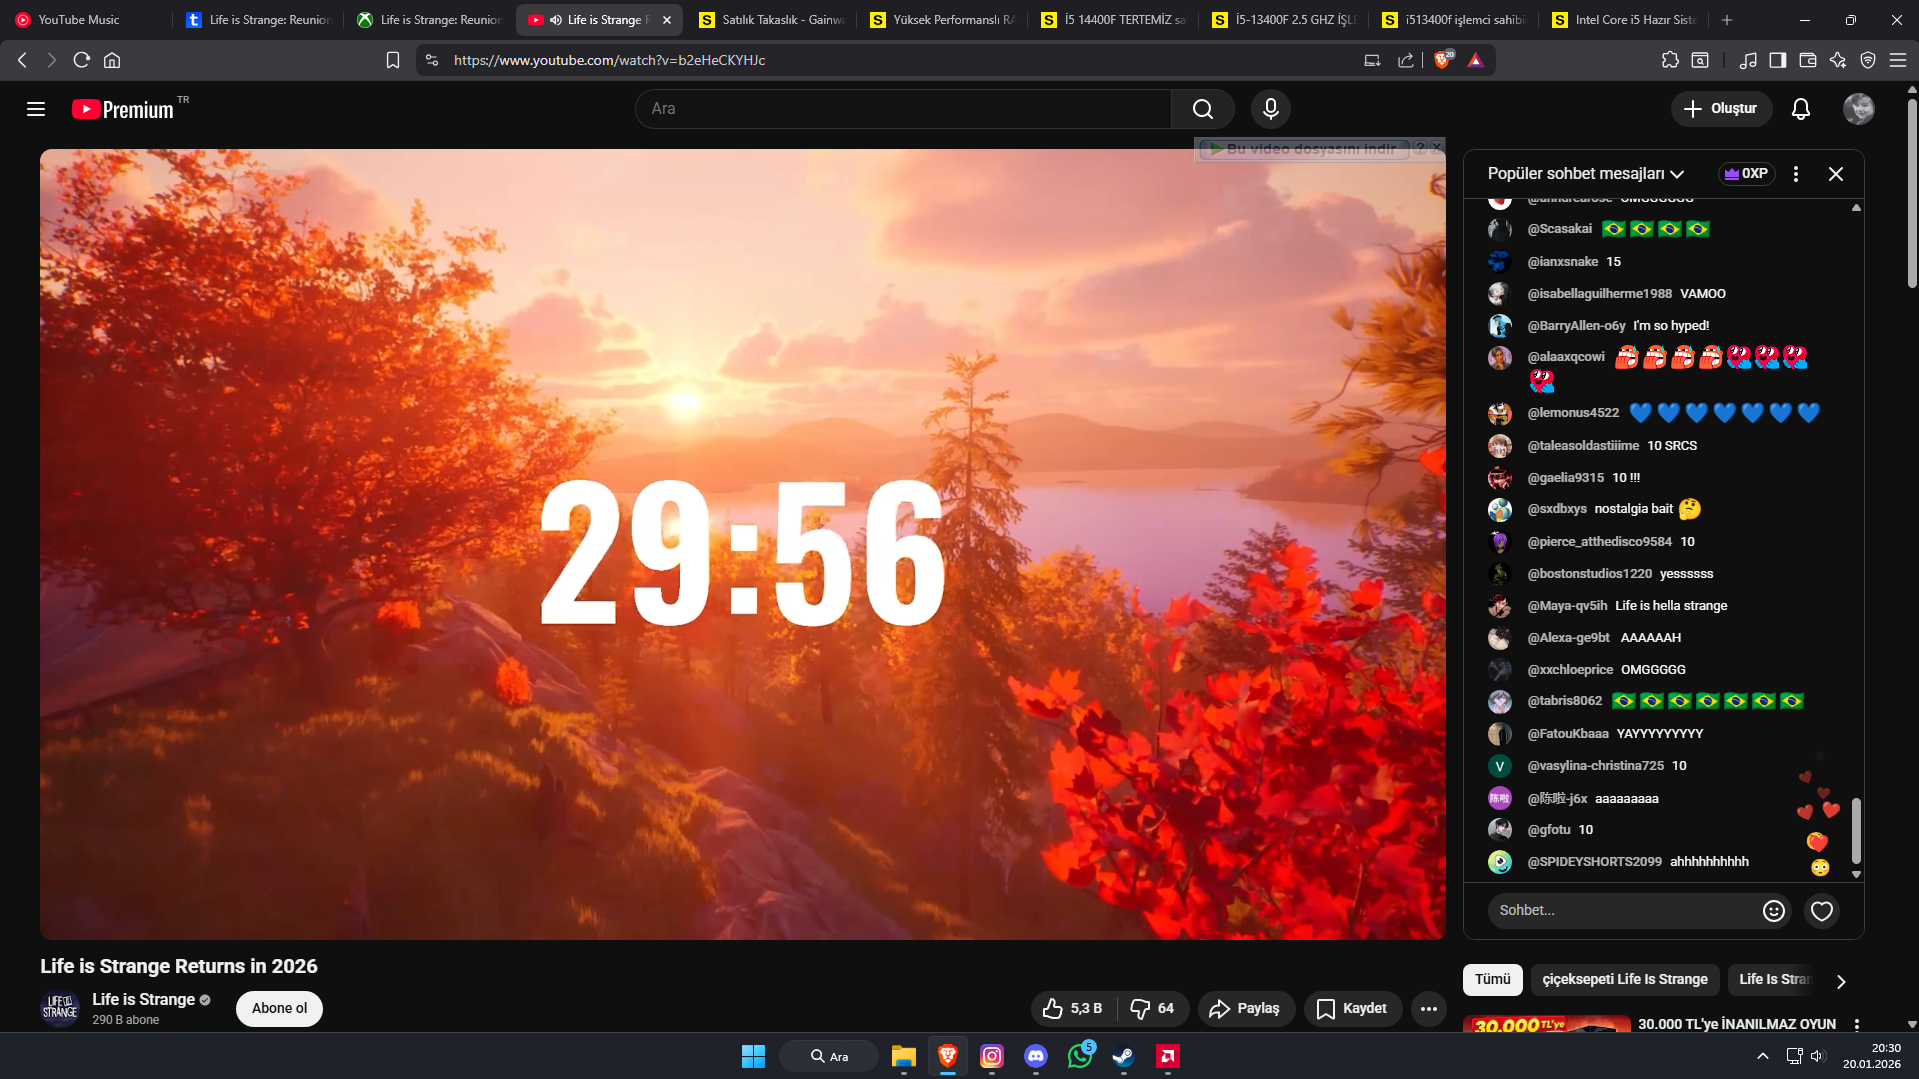Open share page icon in address bar
Image resolution: width=1919 pixels, height=1079 pixels.
pyautogui.click(x=1405, y=60)
